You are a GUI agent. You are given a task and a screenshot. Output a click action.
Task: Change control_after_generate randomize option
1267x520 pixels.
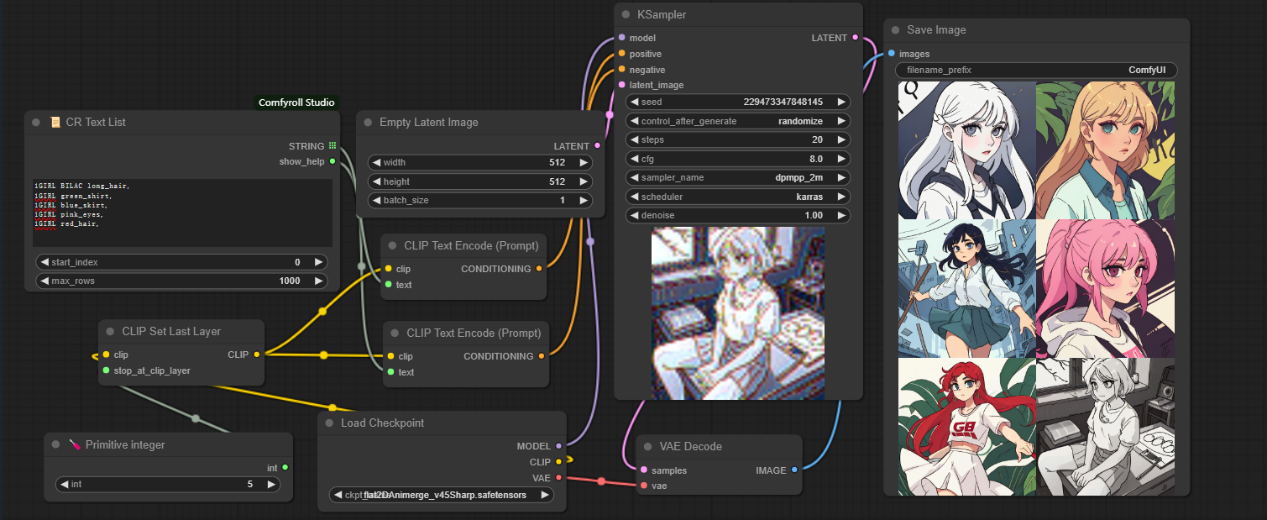[738, 120]
